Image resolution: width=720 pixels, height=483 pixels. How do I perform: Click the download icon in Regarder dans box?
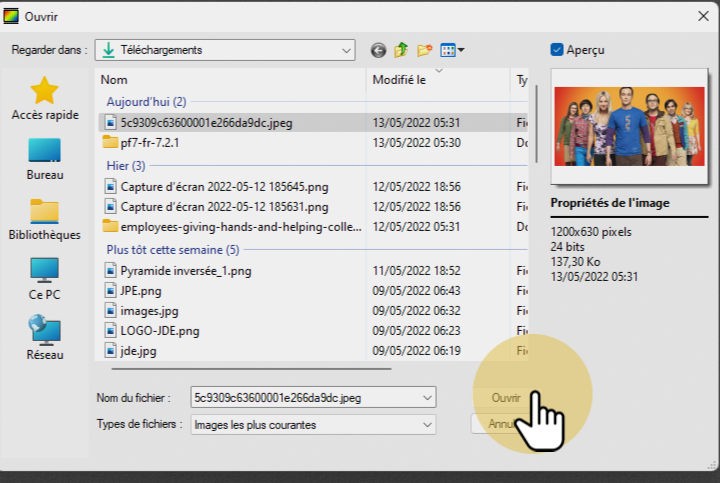point(108,50)
